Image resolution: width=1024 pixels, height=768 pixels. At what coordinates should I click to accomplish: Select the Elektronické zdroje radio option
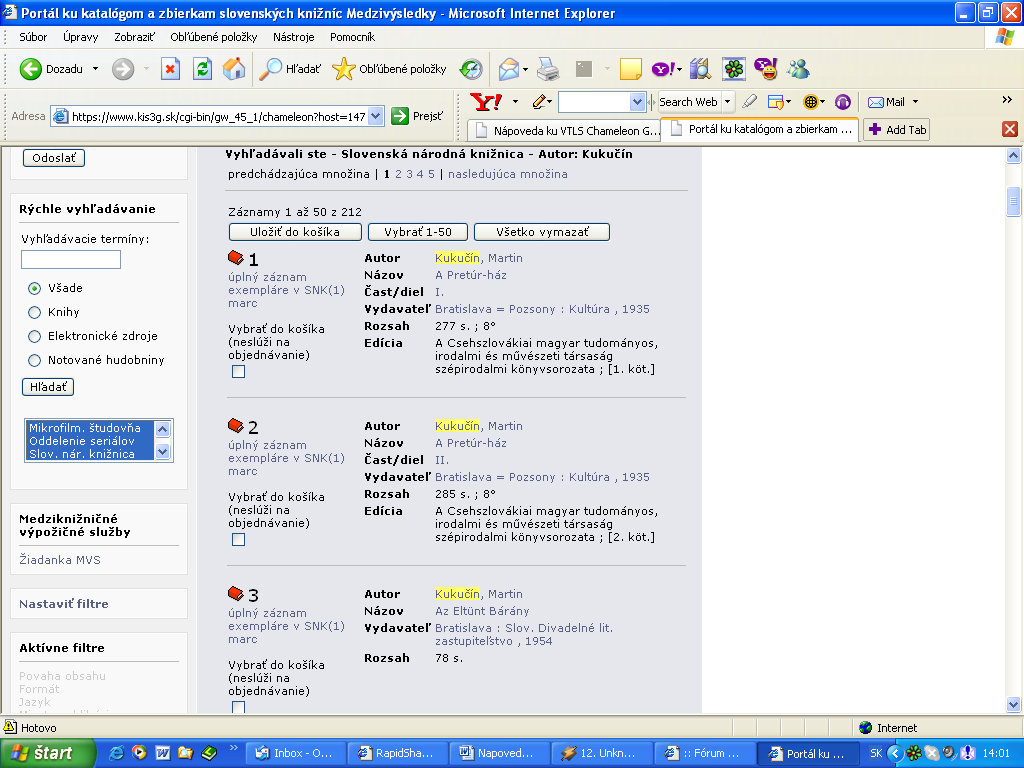click(35, 336)
